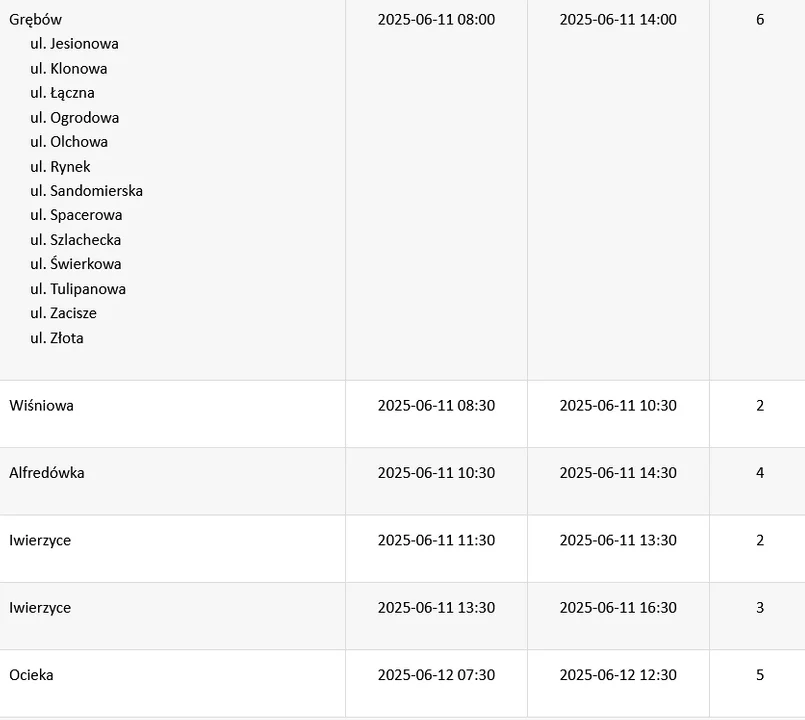Select the ul. Rynek entry
Screen dimensions: 805x720
pyautogui.click(x=60, y=166)
